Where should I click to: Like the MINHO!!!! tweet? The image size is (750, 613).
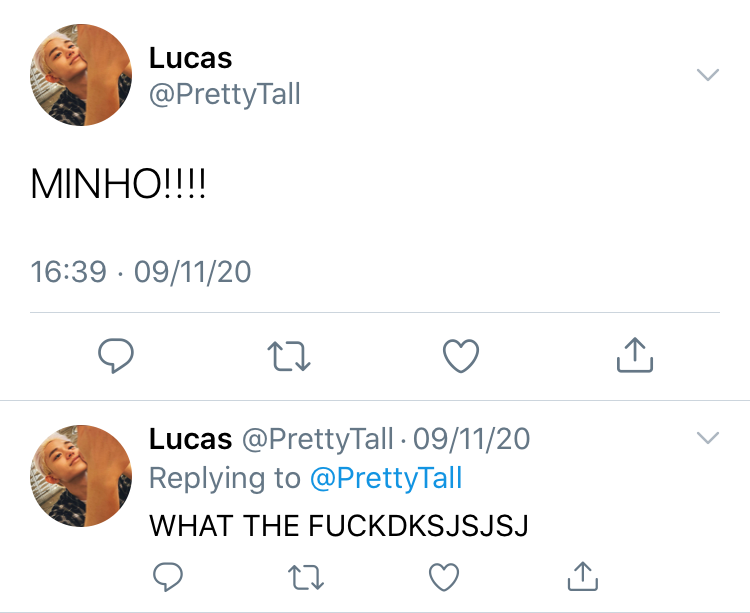pyautogui.click(x=461, y=355)
